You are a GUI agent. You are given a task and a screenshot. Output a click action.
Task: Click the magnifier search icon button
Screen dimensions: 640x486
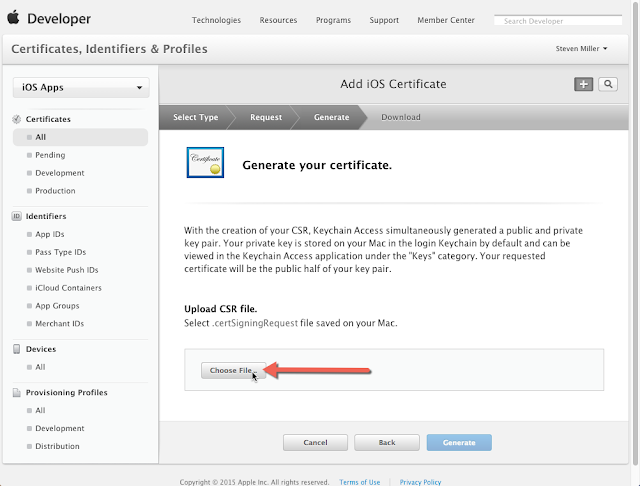608,84
